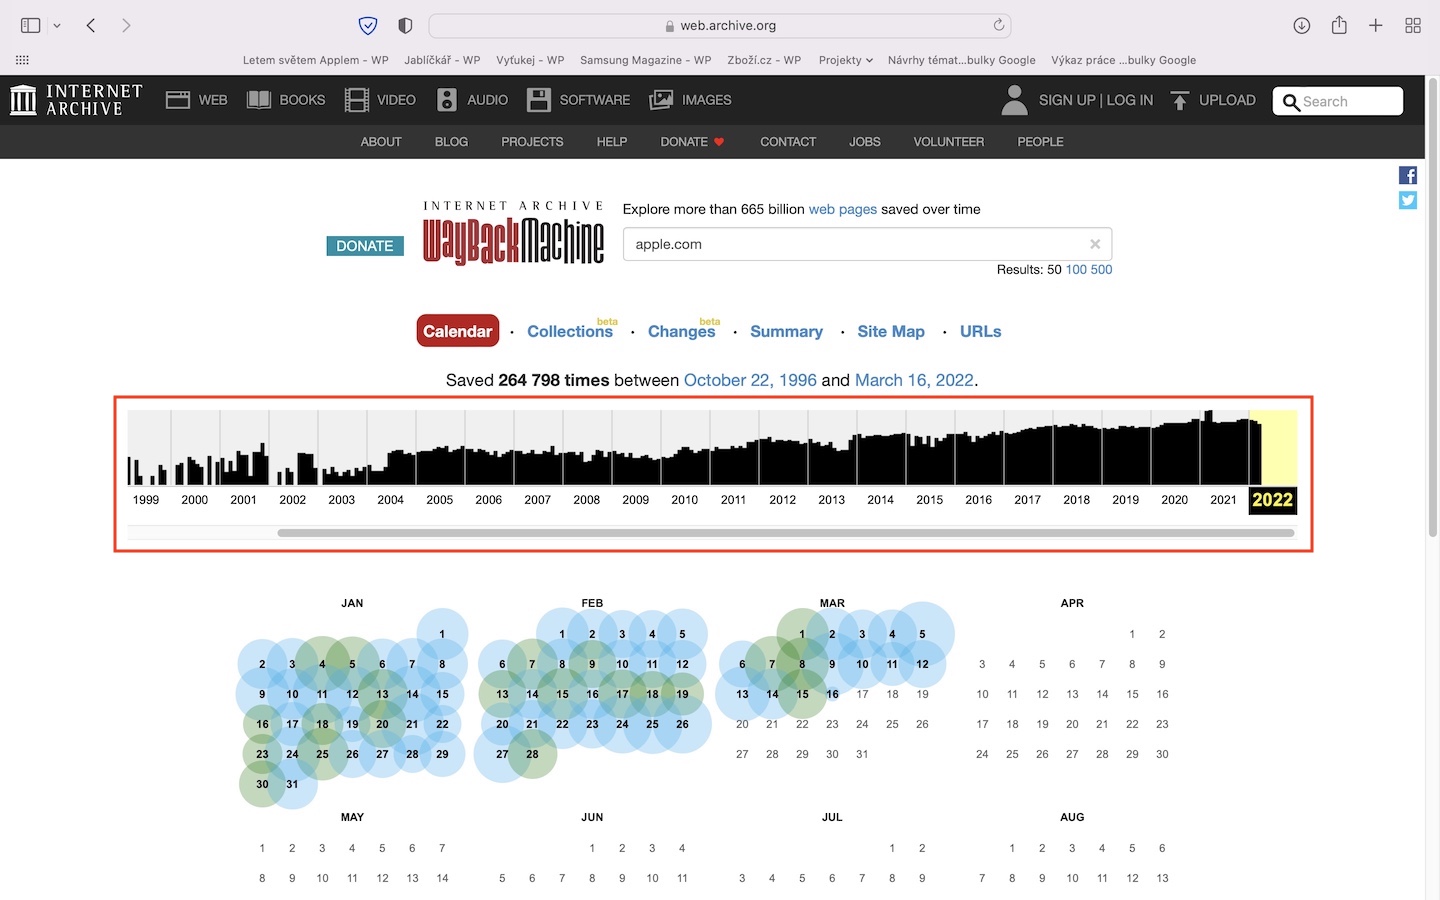Open the Web section icon
1440x900 pixels.
point(178,100)
